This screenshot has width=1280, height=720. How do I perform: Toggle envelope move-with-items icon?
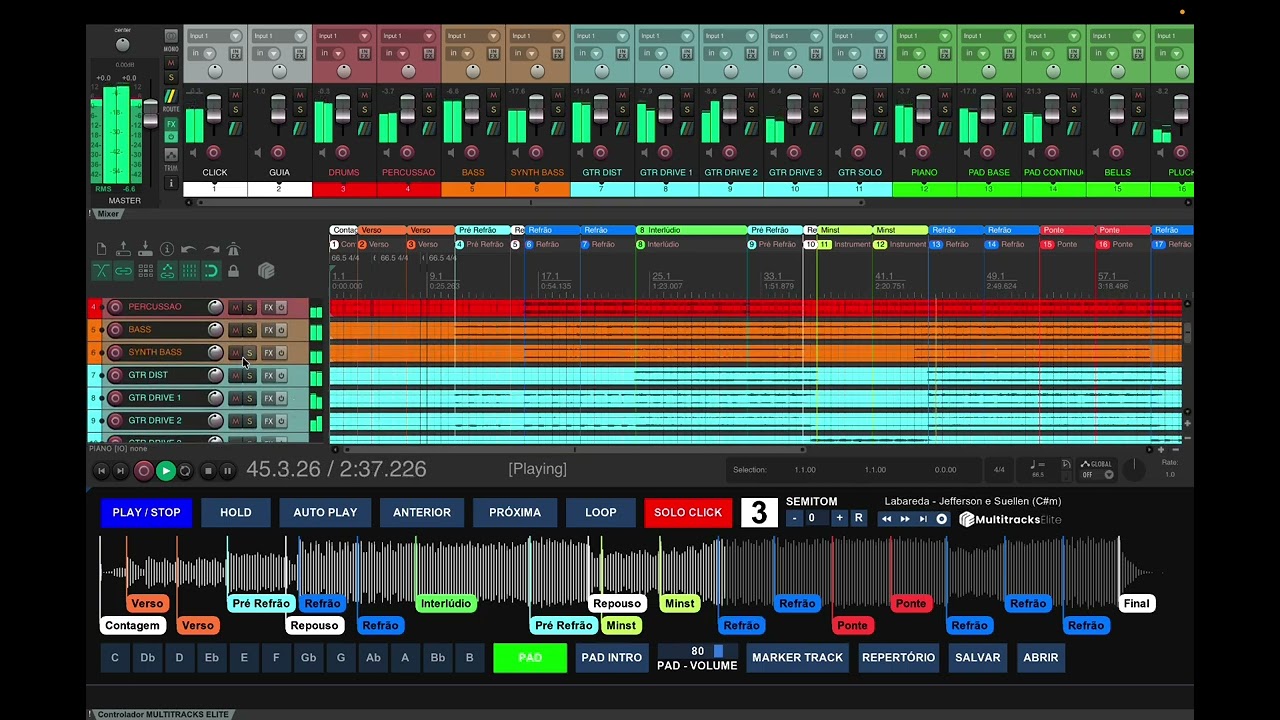(167, 271)
